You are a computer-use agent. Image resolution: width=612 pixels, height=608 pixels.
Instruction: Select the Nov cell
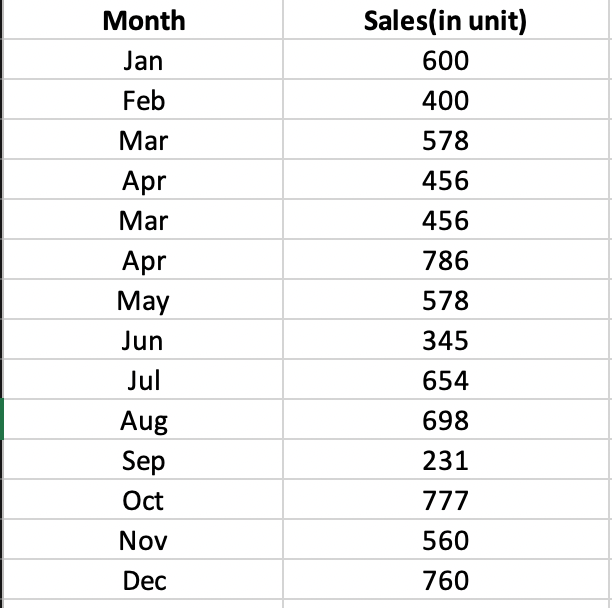point(143,541)
